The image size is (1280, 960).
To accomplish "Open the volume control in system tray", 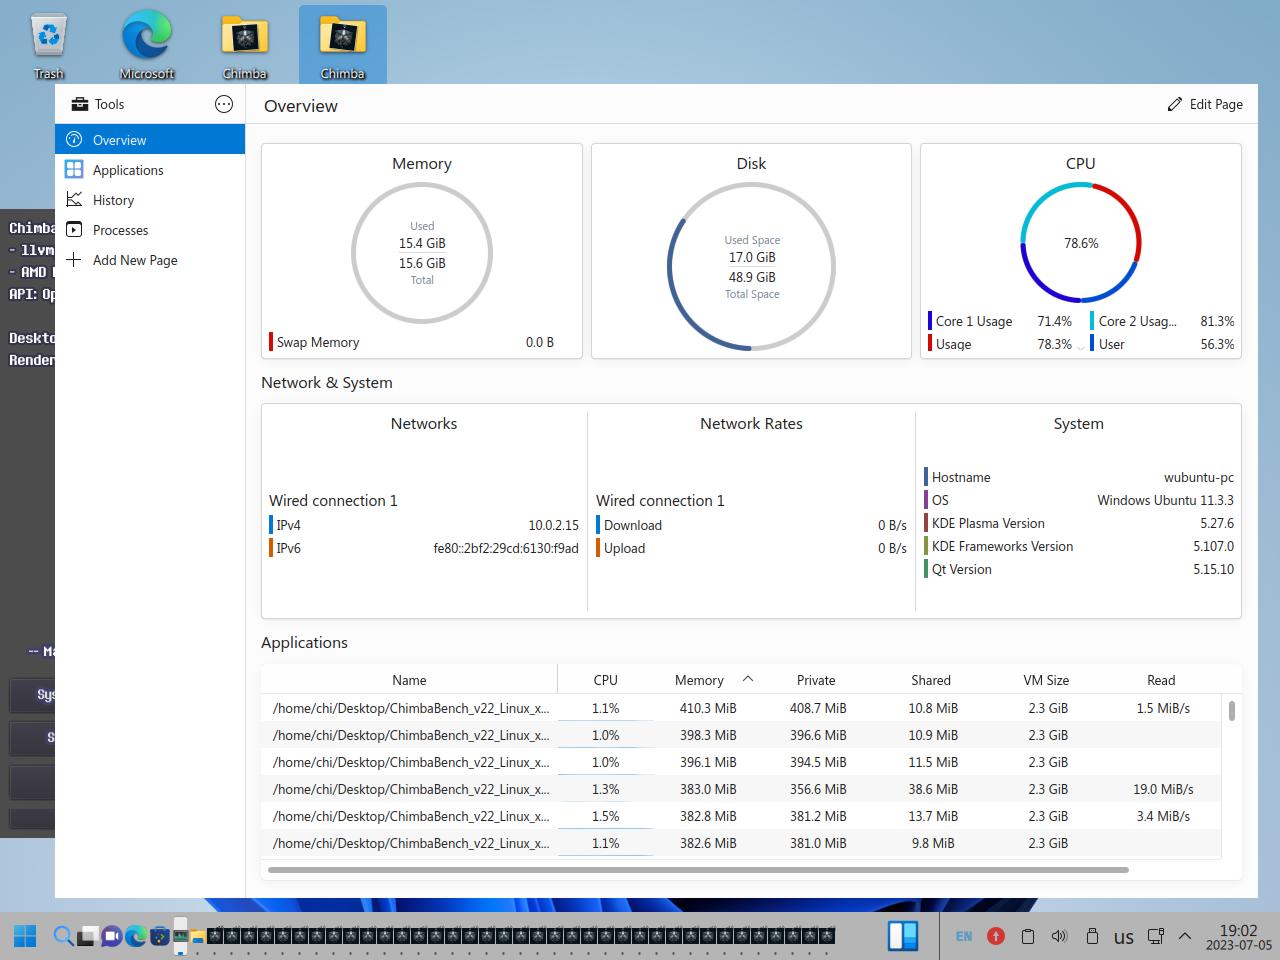I will (x=1059, y=936).
